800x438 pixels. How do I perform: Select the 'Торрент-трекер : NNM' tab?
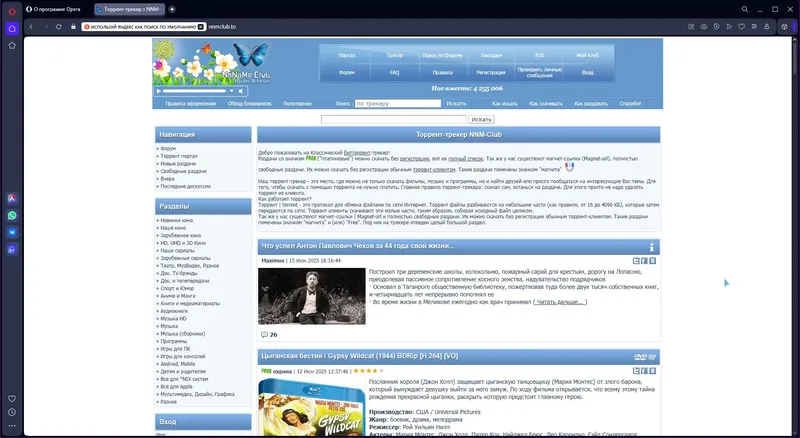[x=129, y=9]
